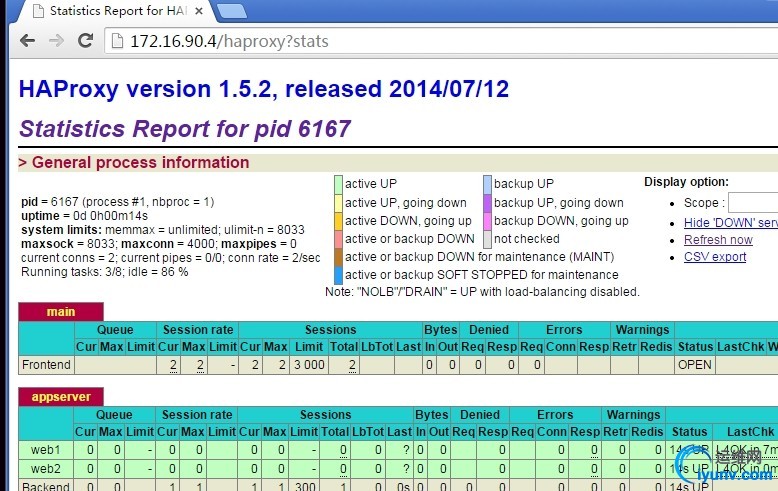
Task: Focus the address bar showing 172.16.90.4/haproxy?stats
Action: point(442,41)
